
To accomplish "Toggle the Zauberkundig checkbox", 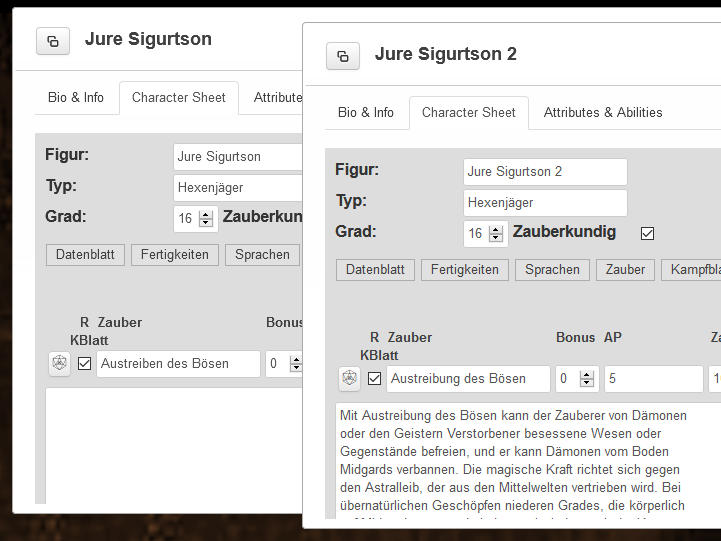I will tap(647, 233).
